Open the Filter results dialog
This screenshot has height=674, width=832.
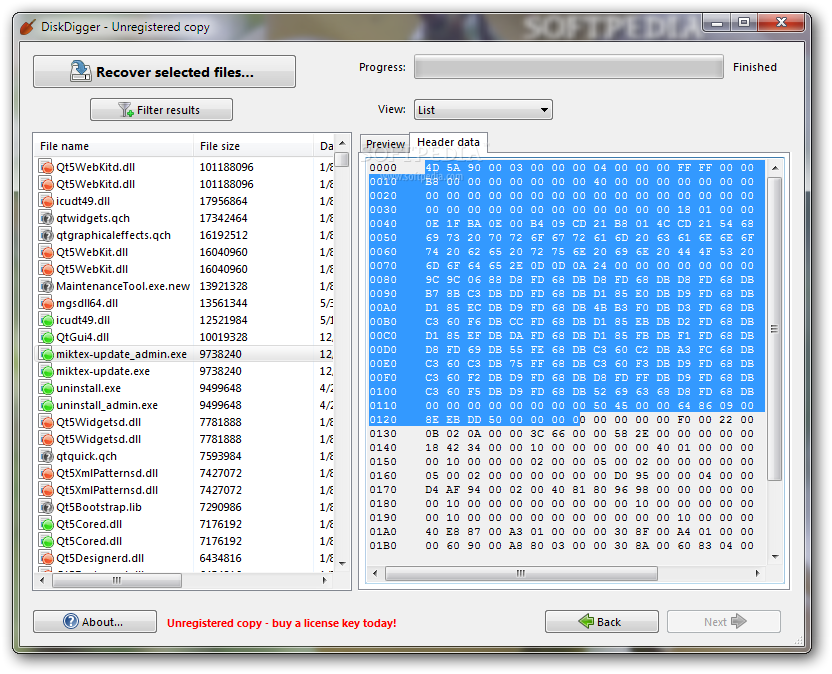click(x=161, y=110)
